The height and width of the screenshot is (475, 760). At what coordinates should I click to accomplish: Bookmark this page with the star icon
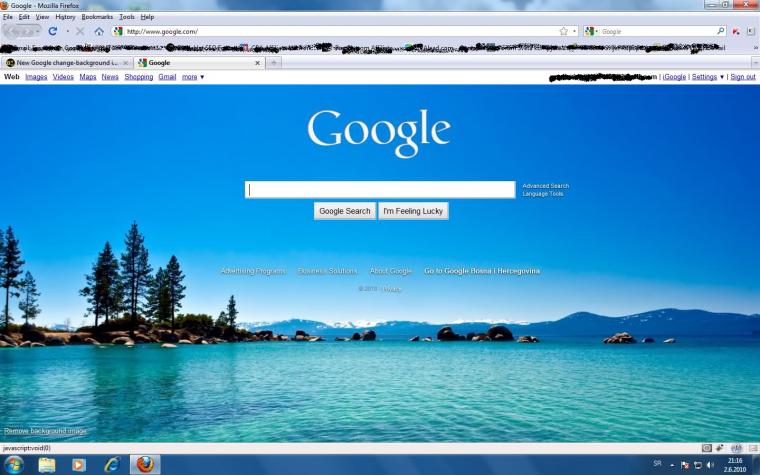[563, 32]
